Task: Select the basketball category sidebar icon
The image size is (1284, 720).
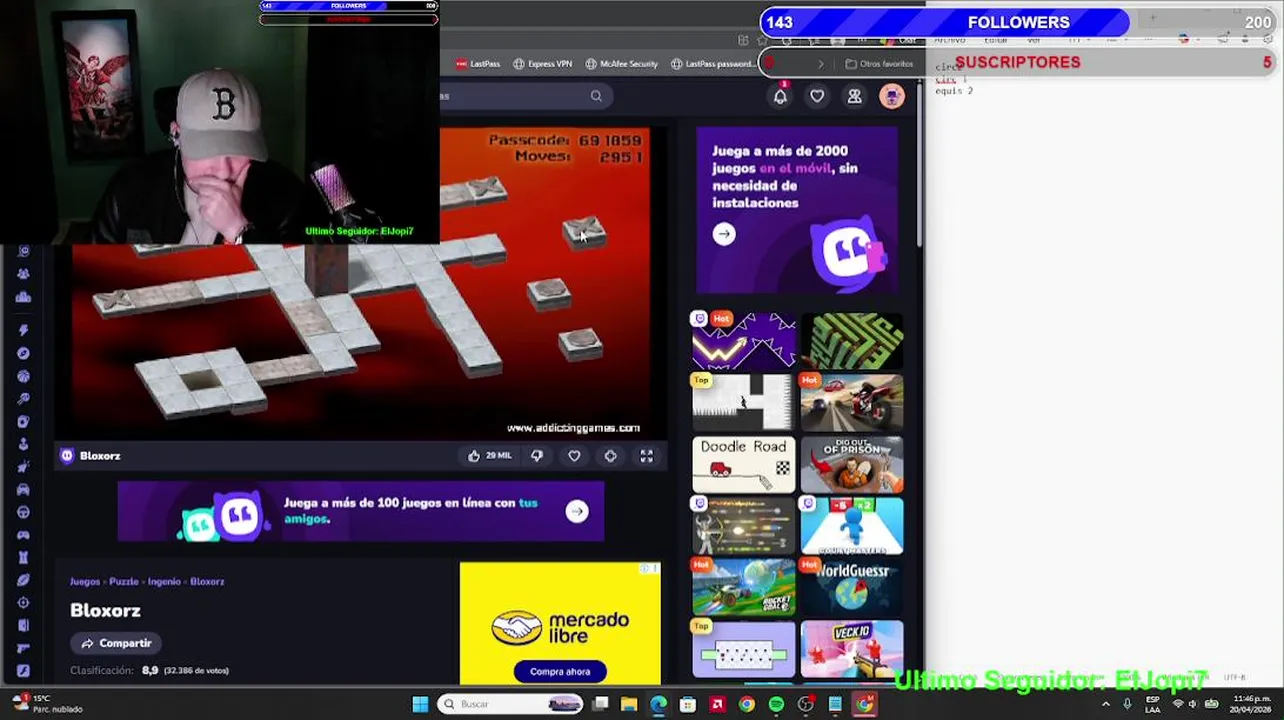Action: pyautogui.click(x=23, y=376)
